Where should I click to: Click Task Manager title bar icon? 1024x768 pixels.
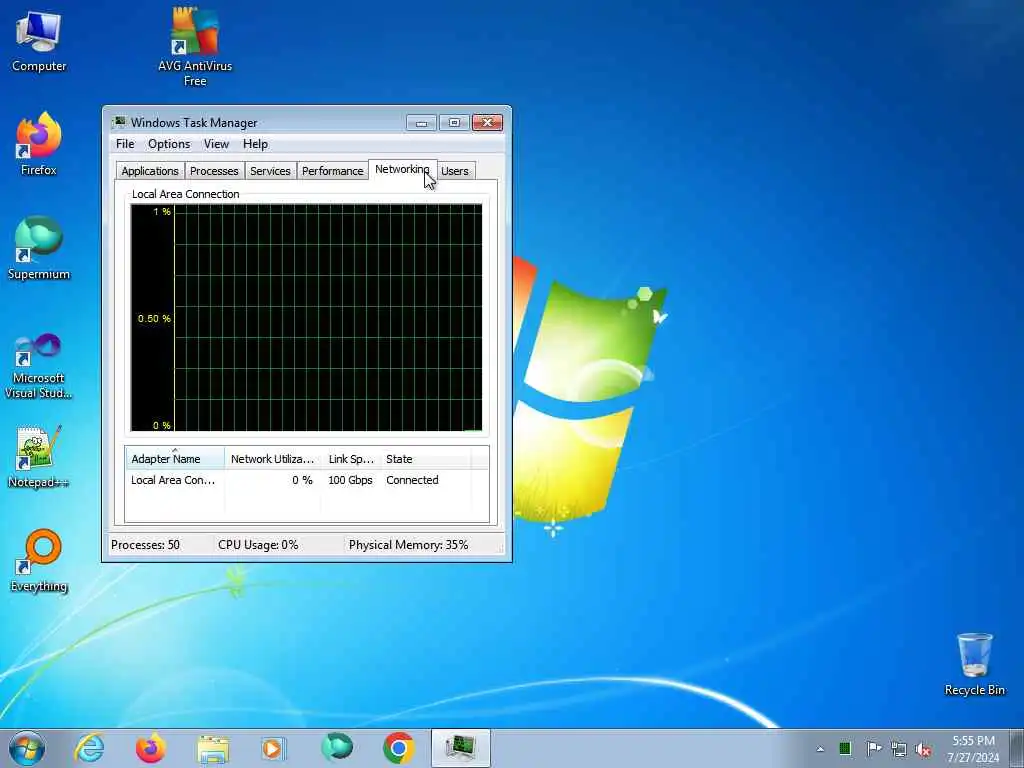point(119,122)
